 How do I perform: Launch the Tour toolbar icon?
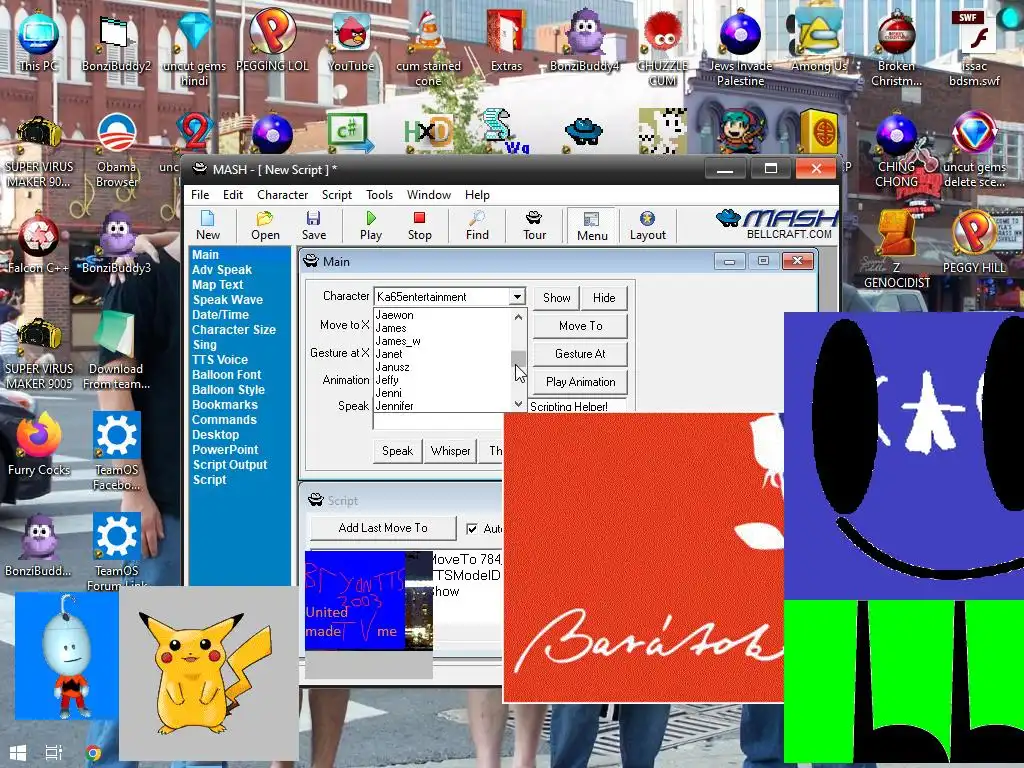point(534,225)
